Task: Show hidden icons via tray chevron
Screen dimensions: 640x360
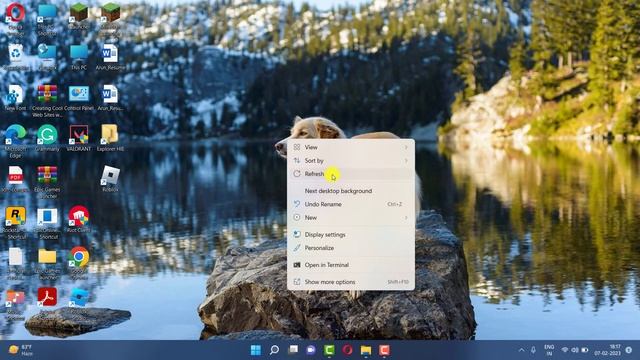Action: [521, 350]
